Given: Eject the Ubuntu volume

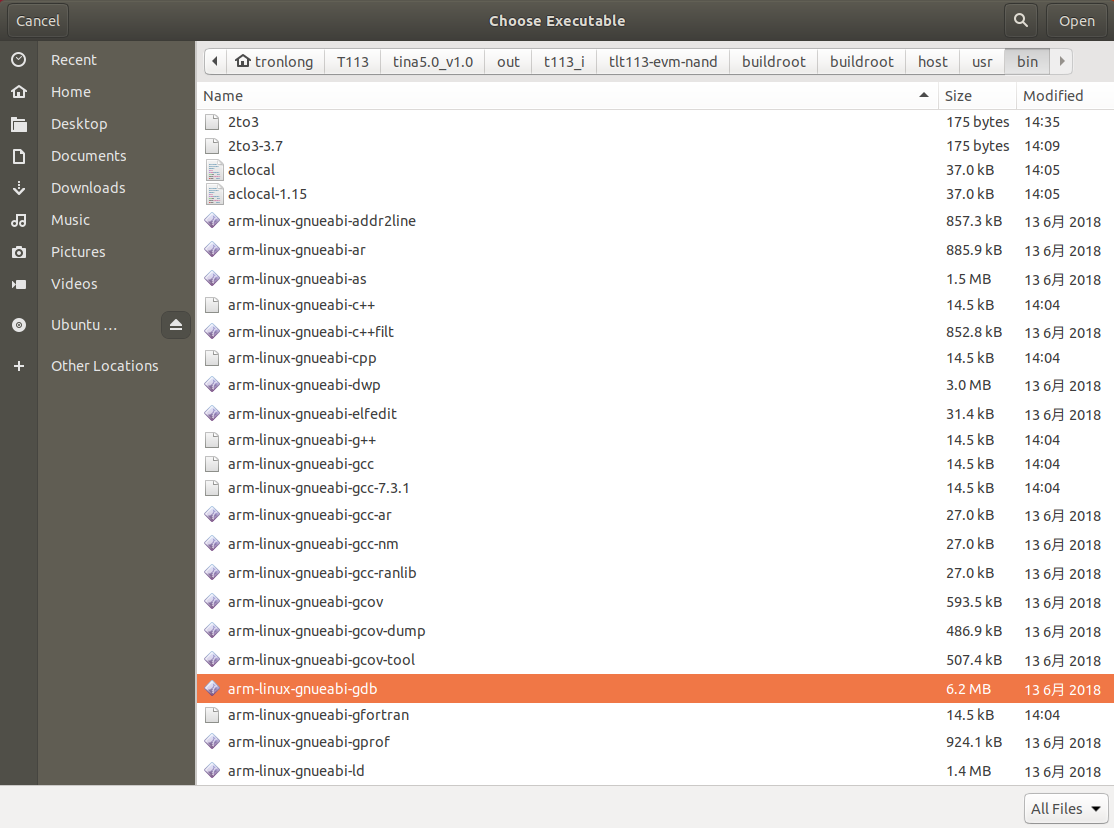Looking at the screenshot, I should click(x=176, y=325).
